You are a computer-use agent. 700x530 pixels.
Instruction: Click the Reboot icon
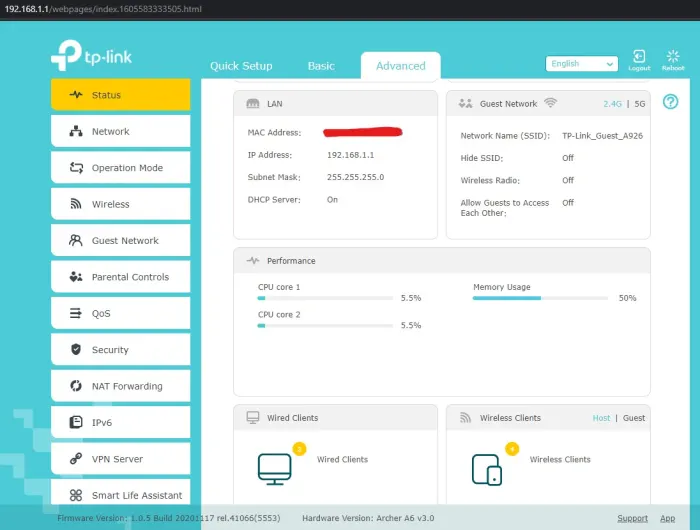[673, 58]
